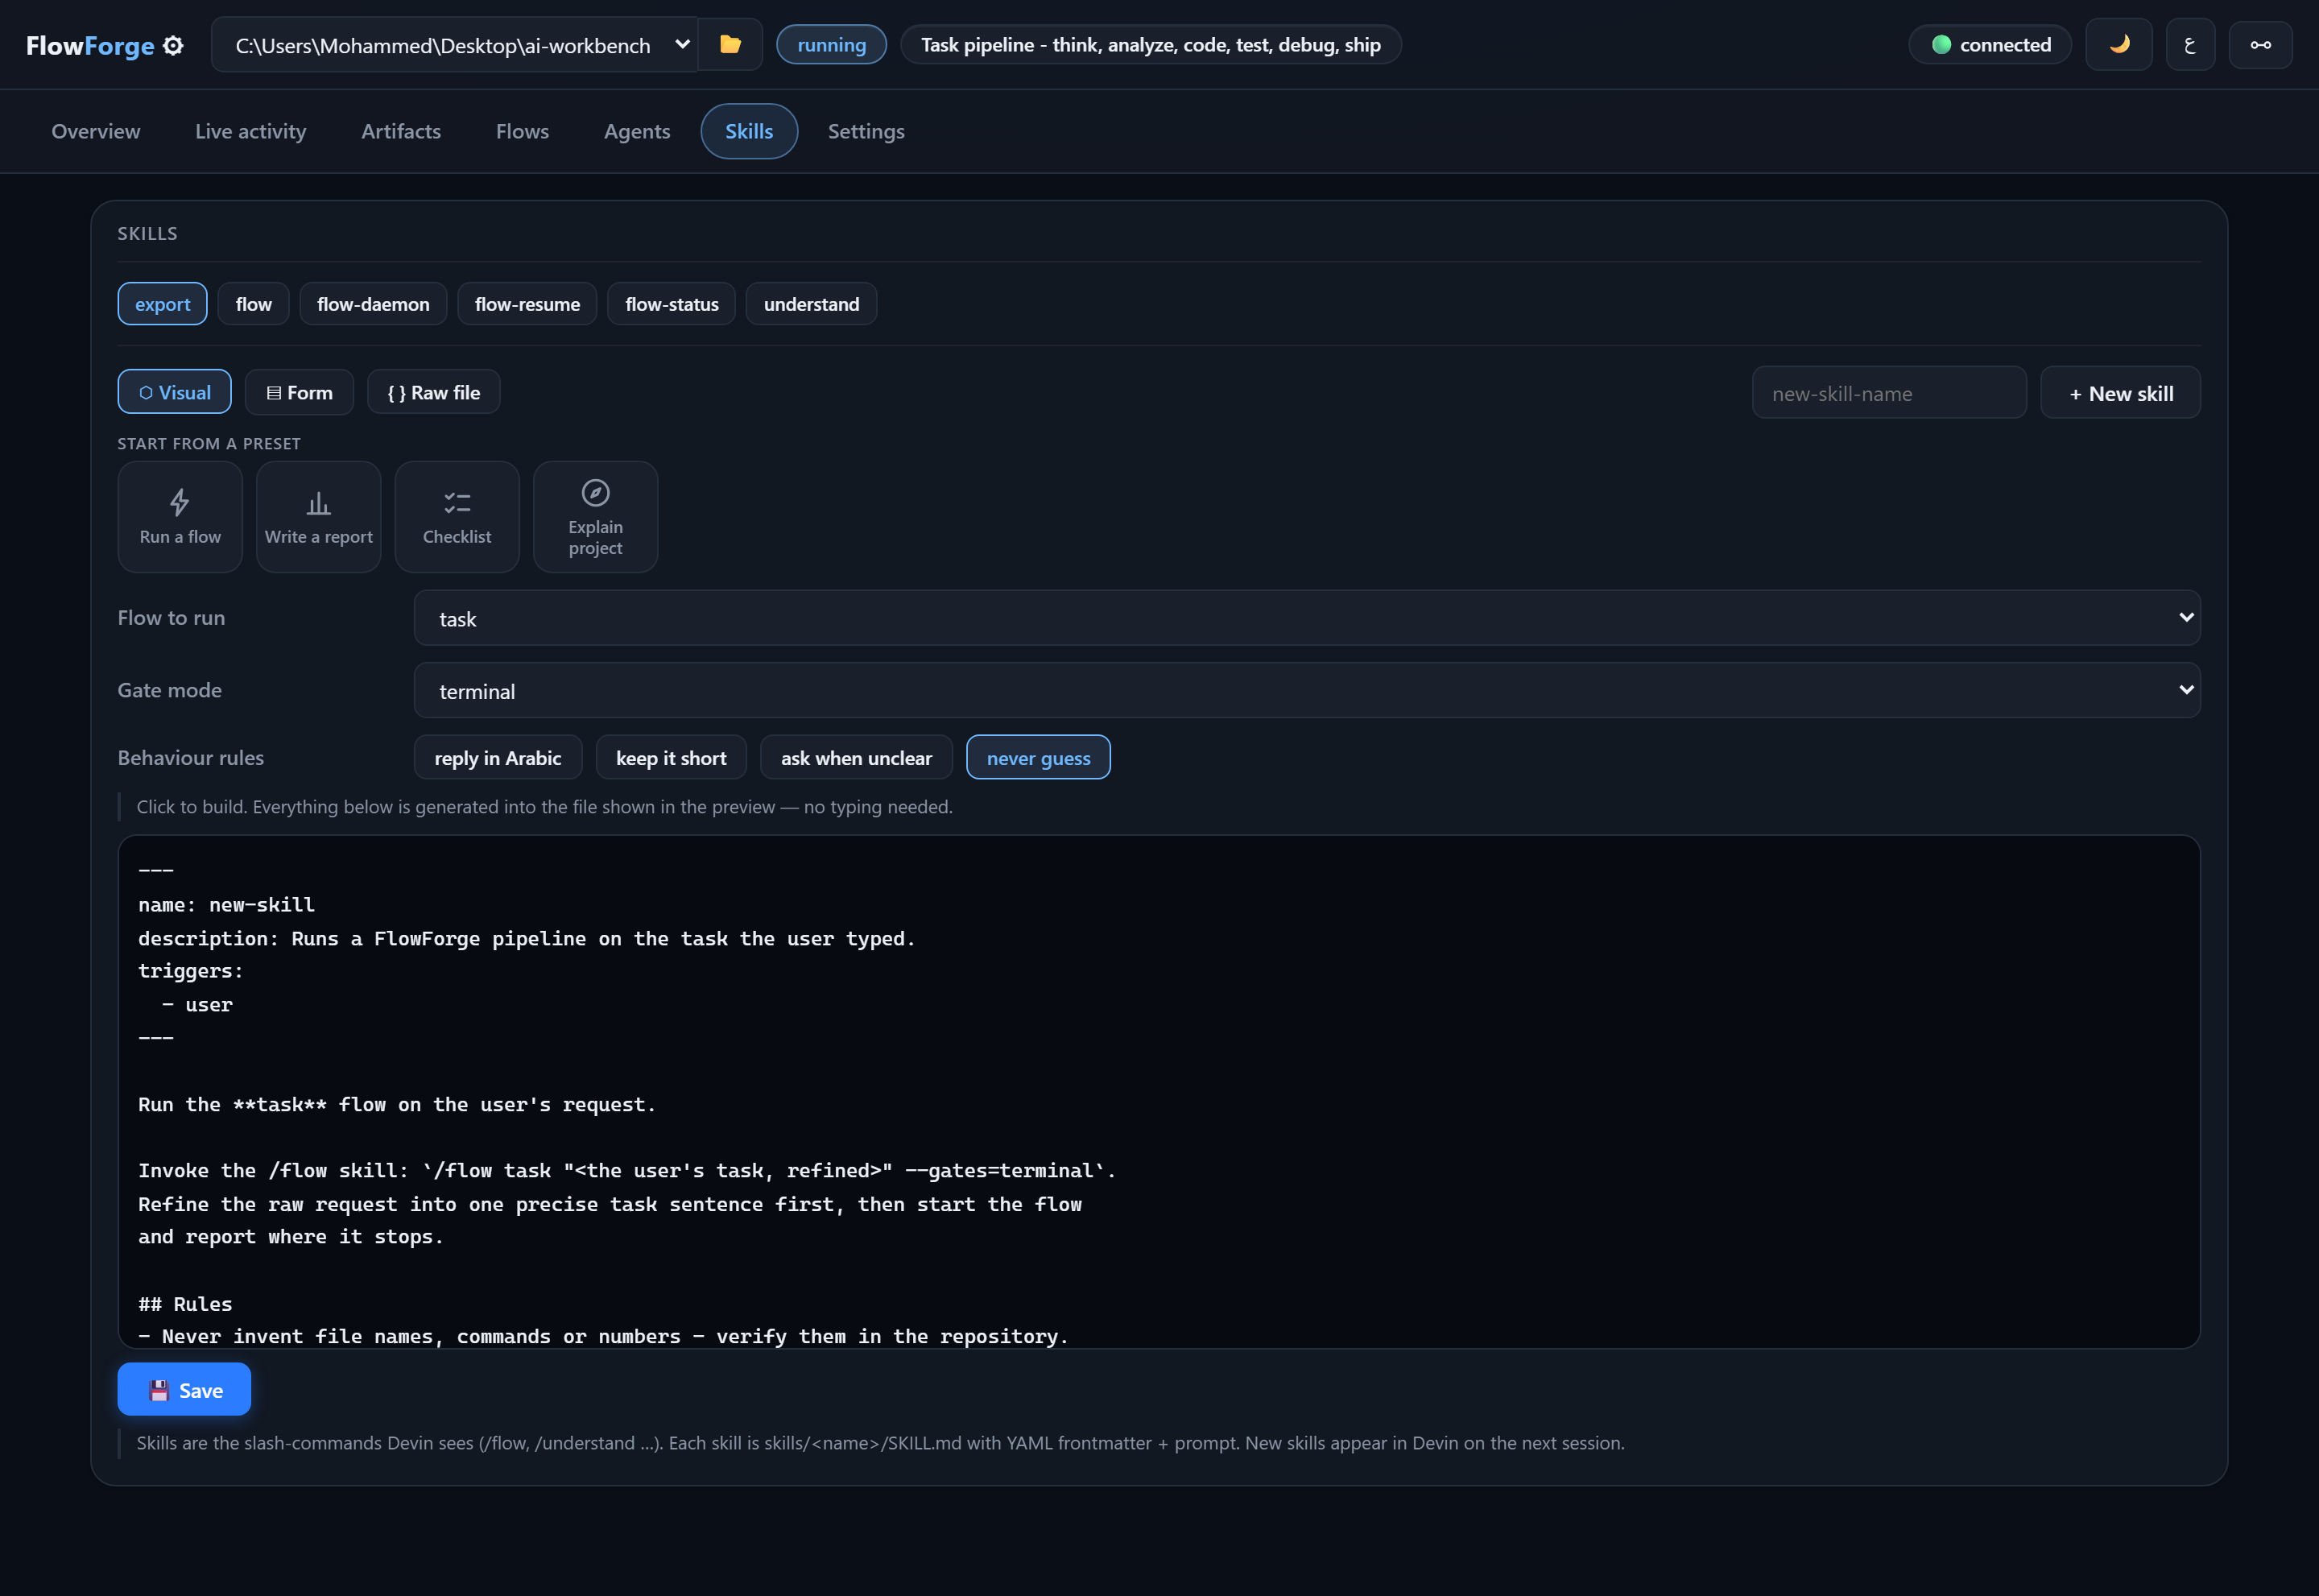Toggle the 'reply in Arabic' rule

(x=498, y=757)
